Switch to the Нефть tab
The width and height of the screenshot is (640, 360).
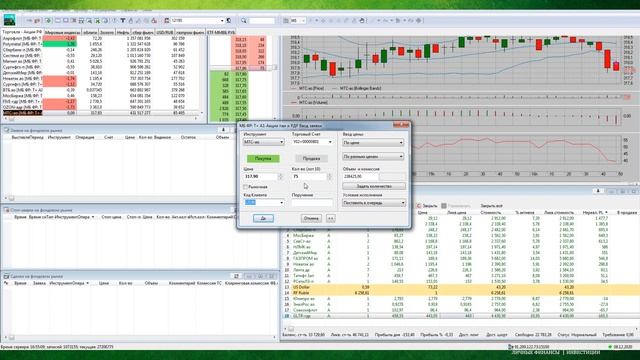(x=123, y=32)
